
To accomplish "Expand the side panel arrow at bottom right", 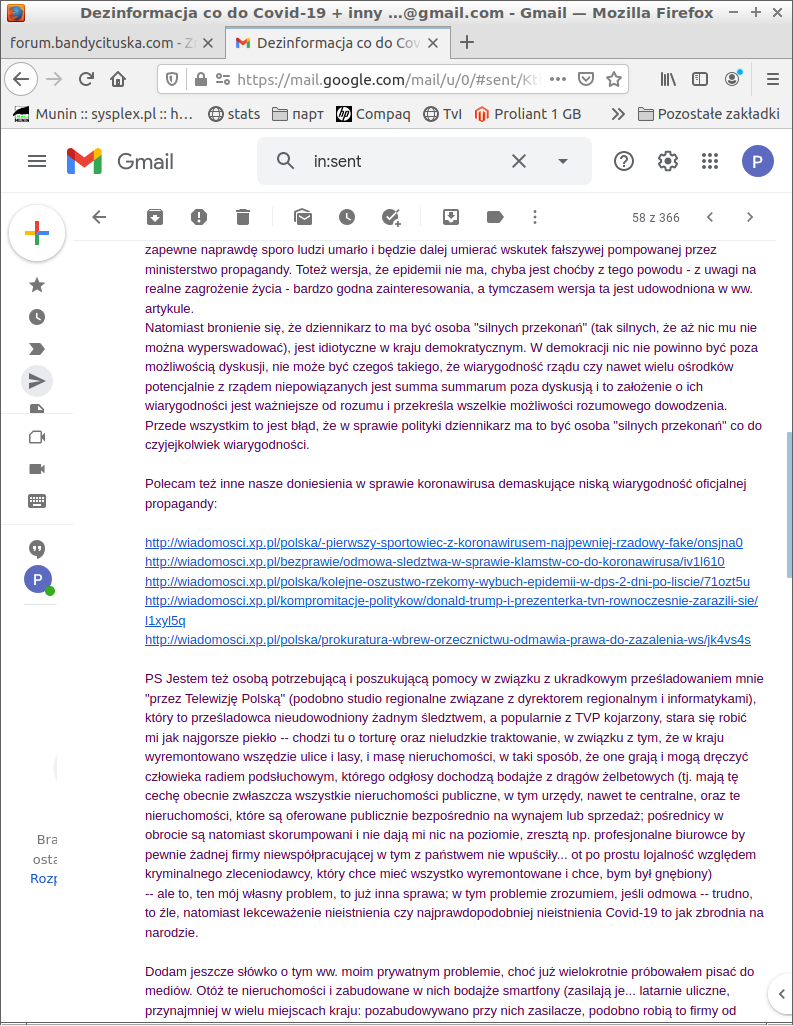I will click(x=780, y=993).
